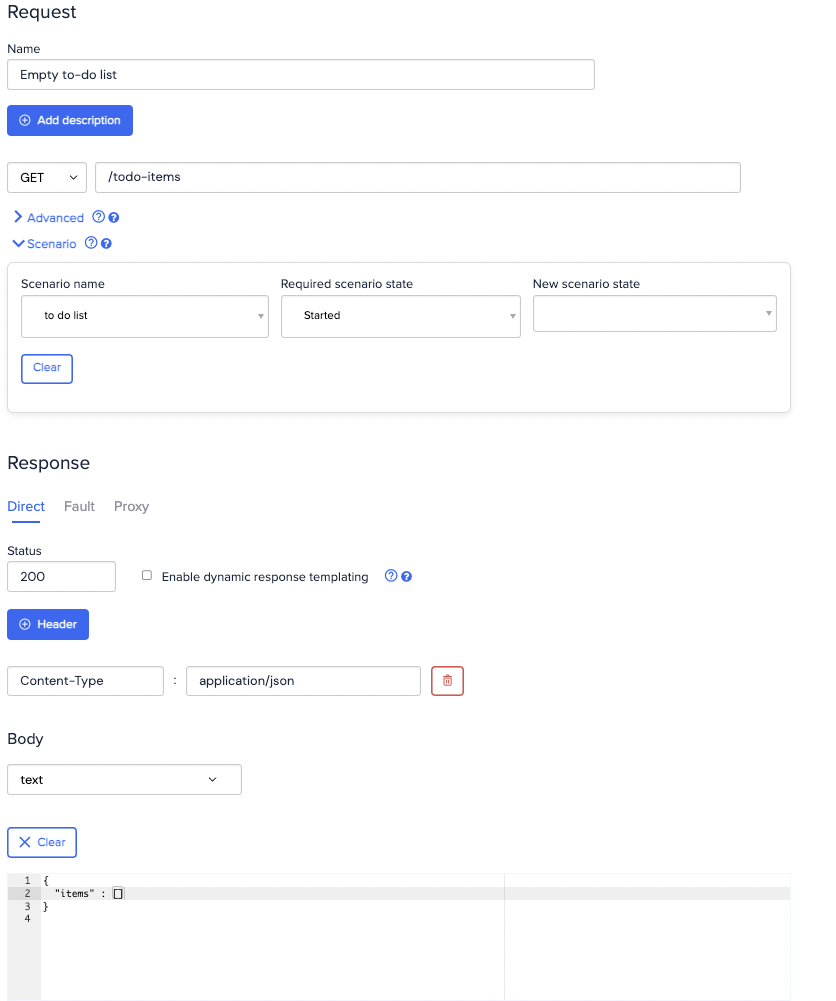Open outlined help icon next to Scenario
Screen dimensions: 836x1001
pos(91,243)
